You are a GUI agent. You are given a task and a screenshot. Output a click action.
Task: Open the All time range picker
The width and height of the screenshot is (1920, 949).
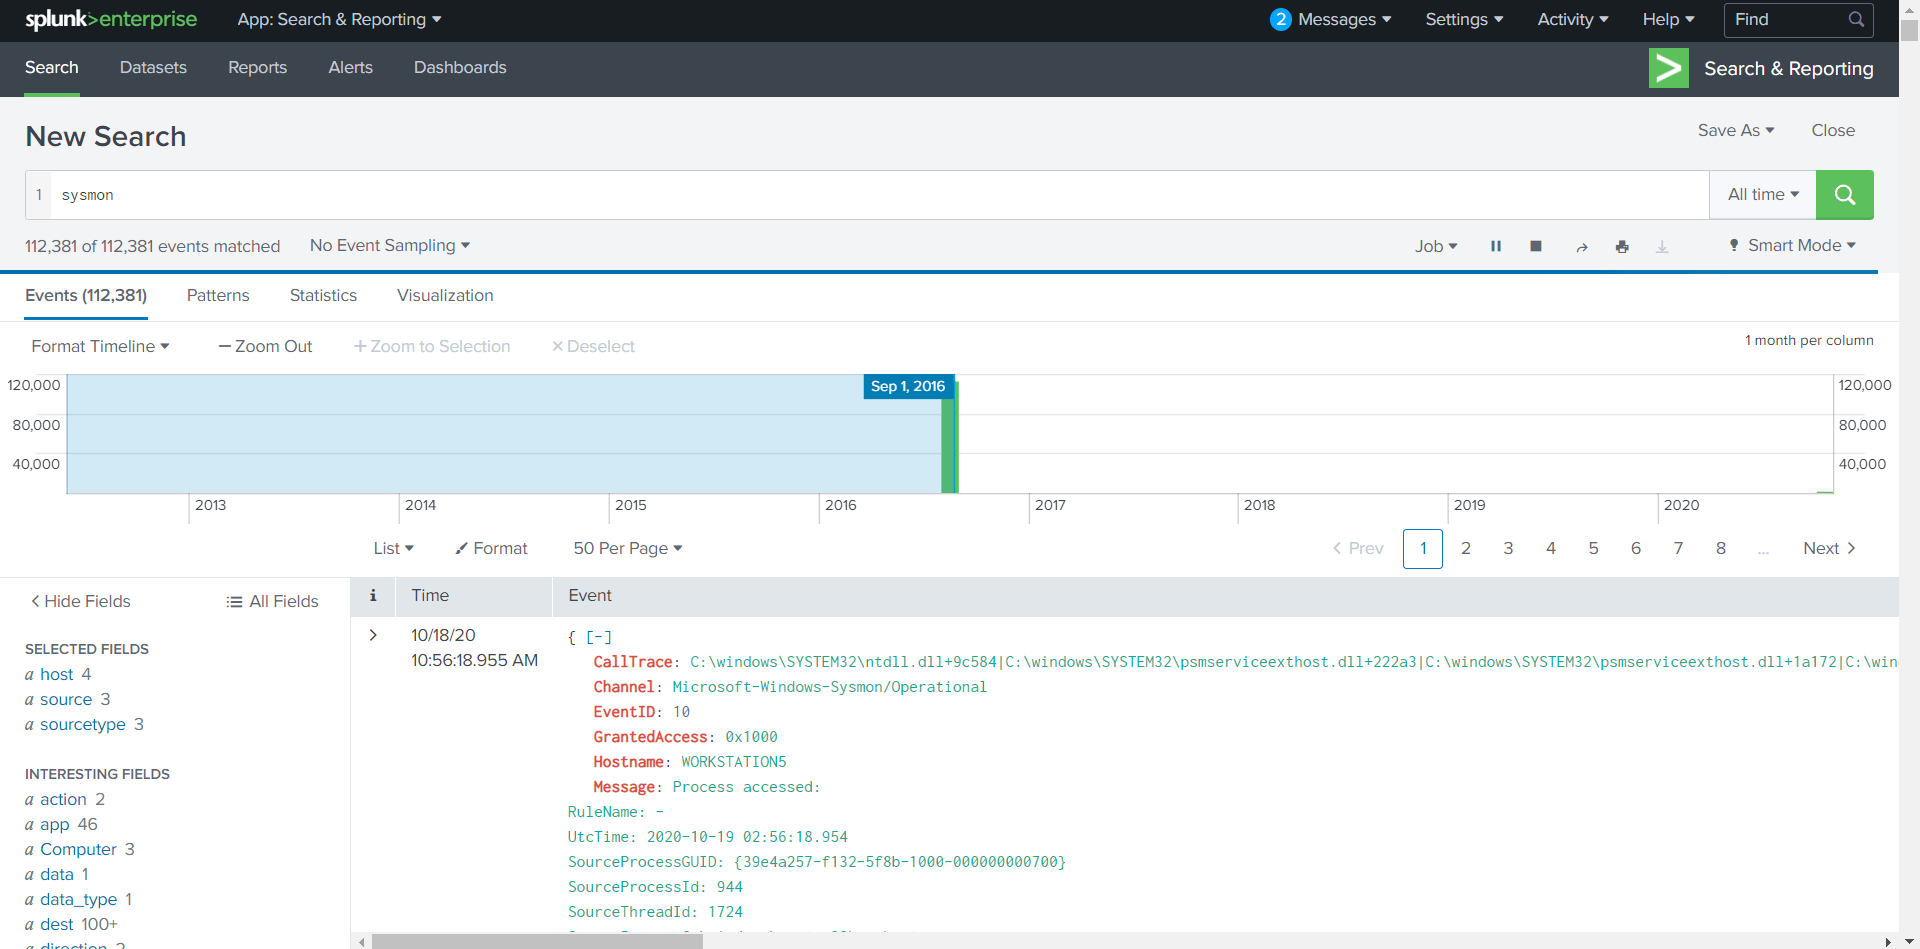1761,194
